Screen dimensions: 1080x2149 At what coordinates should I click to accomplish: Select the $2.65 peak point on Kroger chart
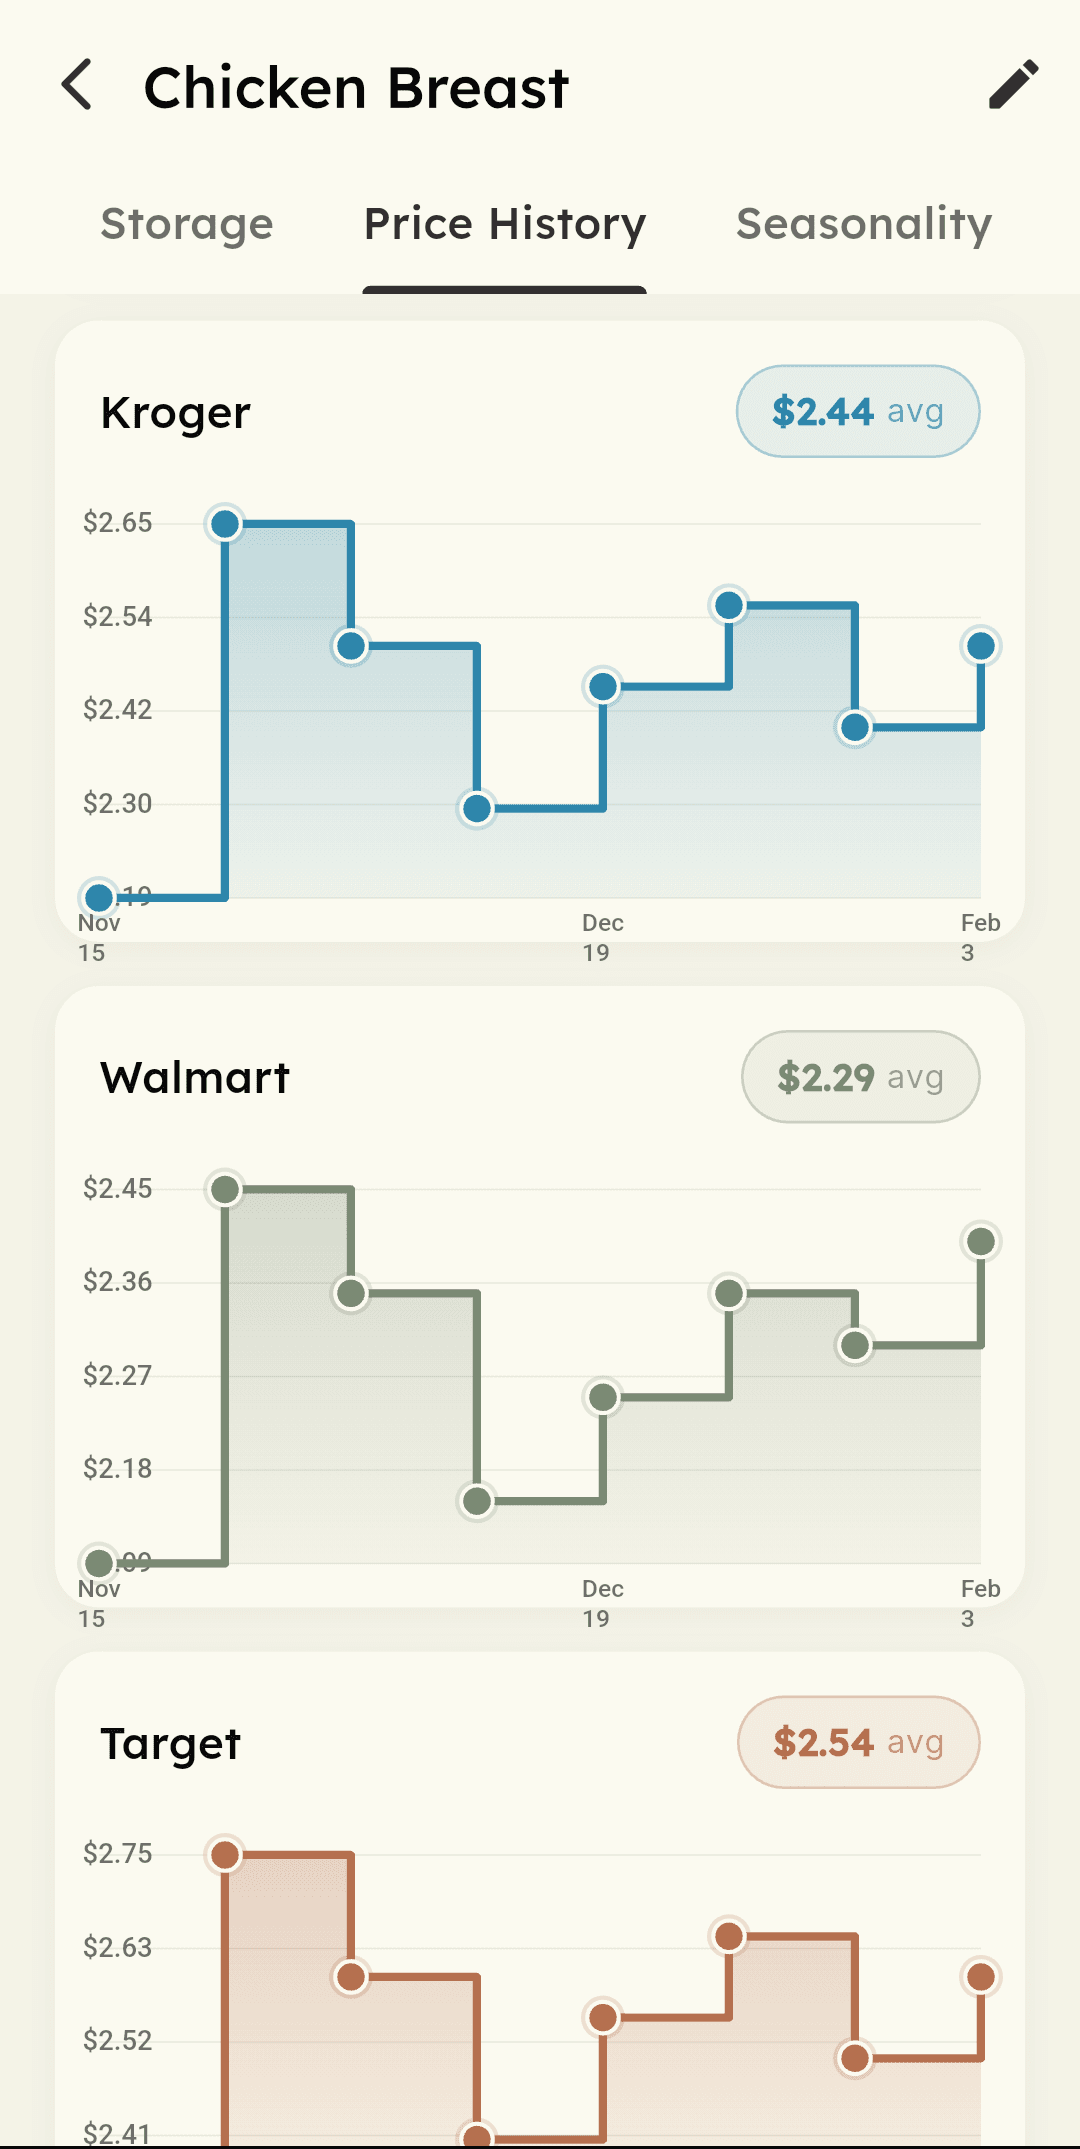(225, 523)
